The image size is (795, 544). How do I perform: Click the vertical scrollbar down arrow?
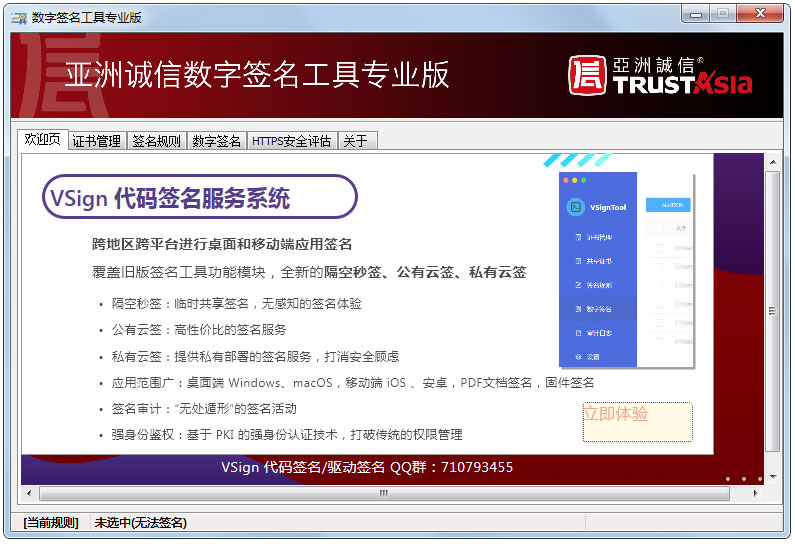coord(773,477)
